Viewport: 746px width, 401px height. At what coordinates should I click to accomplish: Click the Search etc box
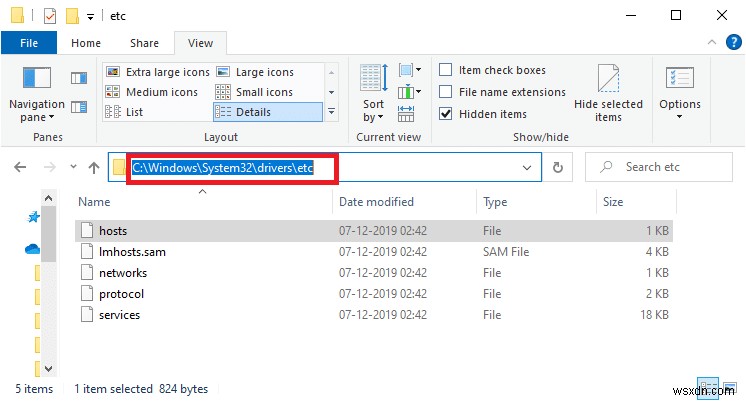pos(658,167)
